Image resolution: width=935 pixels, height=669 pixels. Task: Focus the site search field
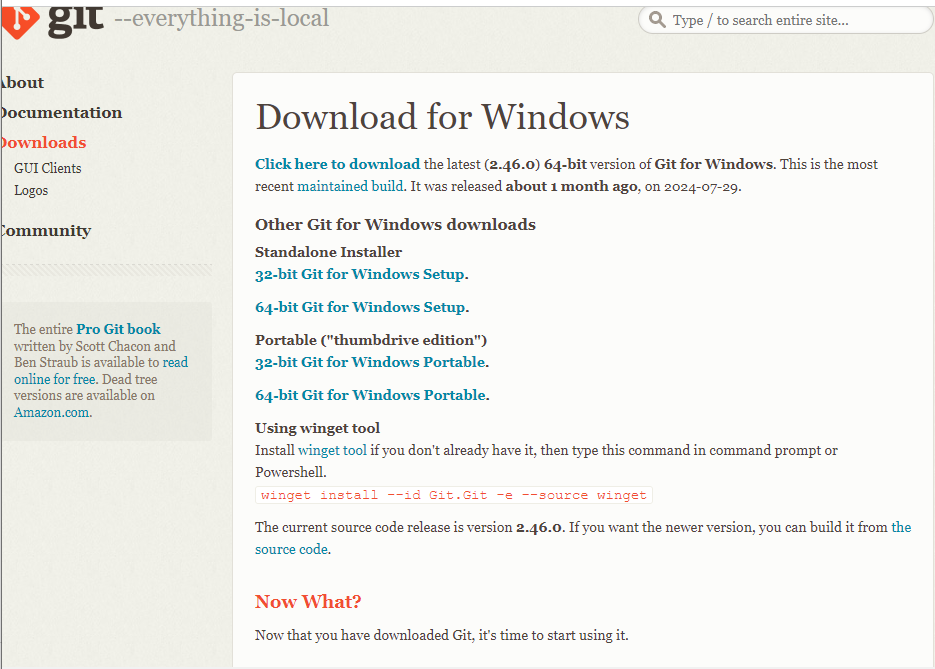[785, 20]
